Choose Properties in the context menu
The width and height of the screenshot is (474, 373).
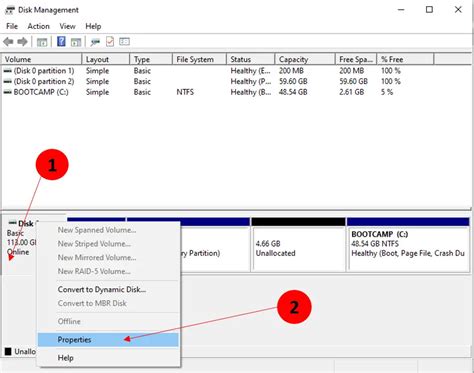[x=108, y=340]
